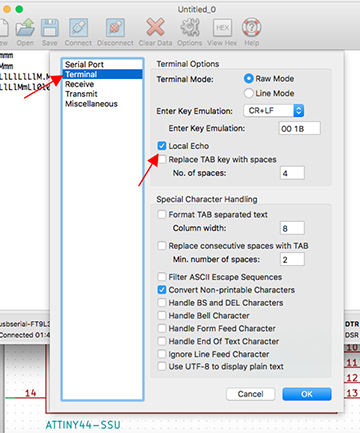Viewport: 360px width, 433px height.
Task: Check Handle Form Feed Character option
Action: point(162,328)
